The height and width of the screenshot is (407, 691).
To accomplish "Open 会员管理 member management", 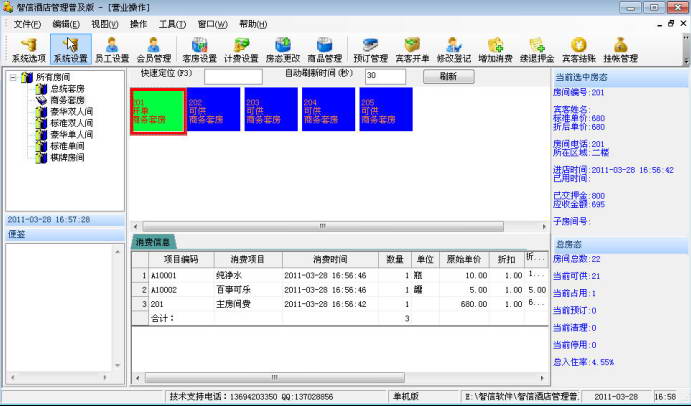I will tap(154, 50).
